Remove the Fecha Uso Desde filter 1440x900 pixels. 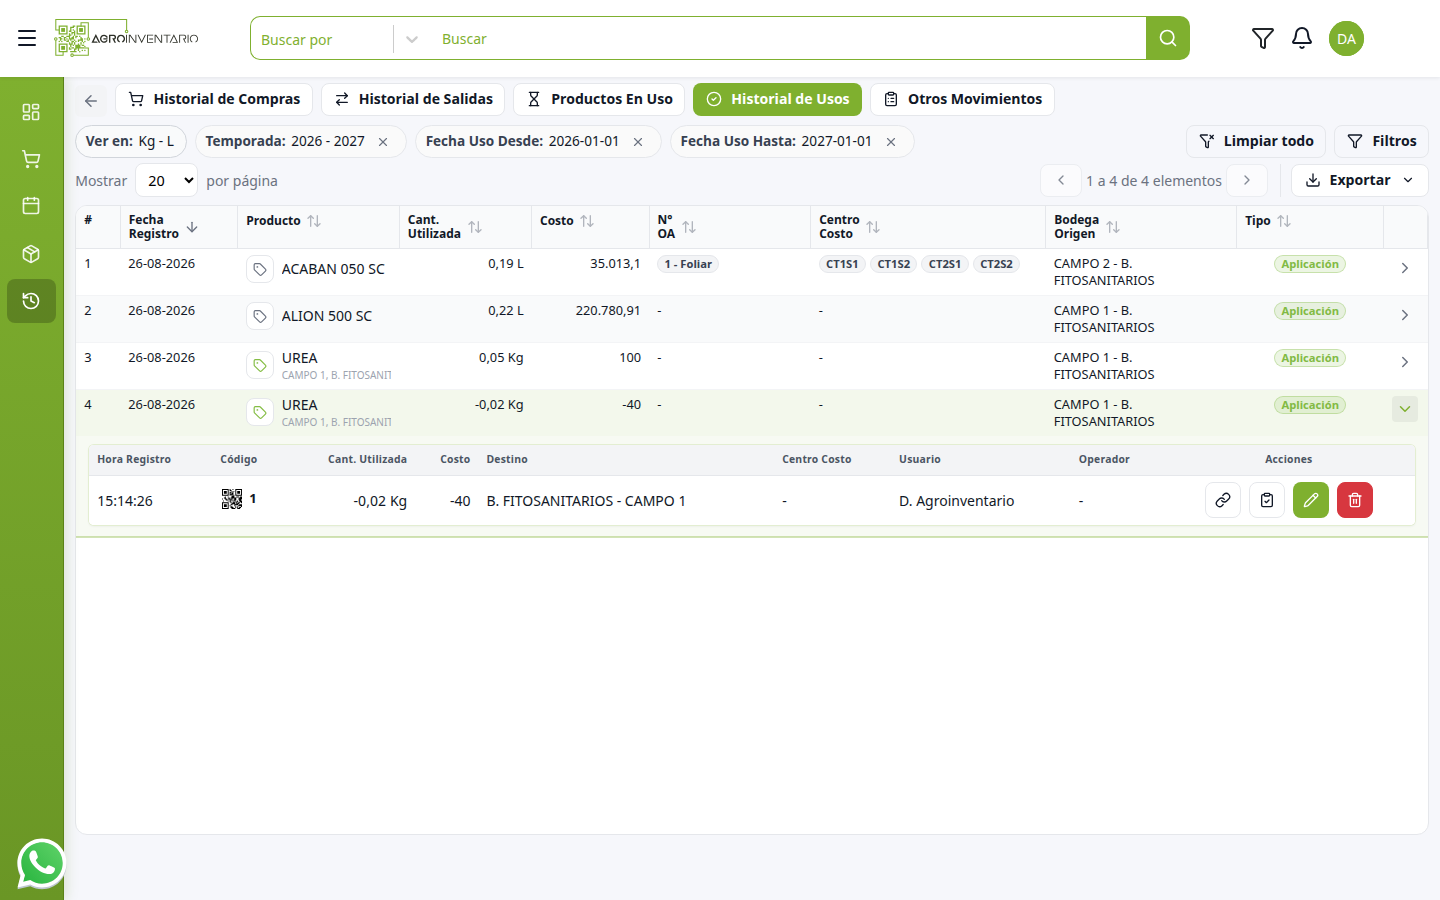(x=638, y=142)
